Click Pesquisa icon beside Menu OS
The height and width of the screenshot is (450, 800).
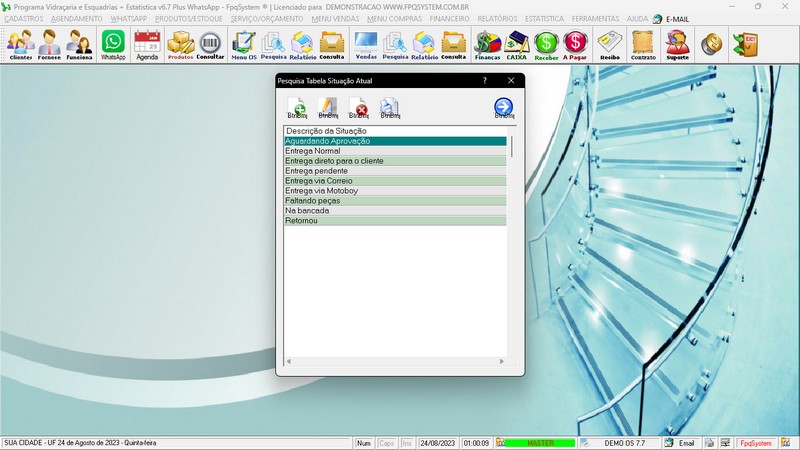273,45
